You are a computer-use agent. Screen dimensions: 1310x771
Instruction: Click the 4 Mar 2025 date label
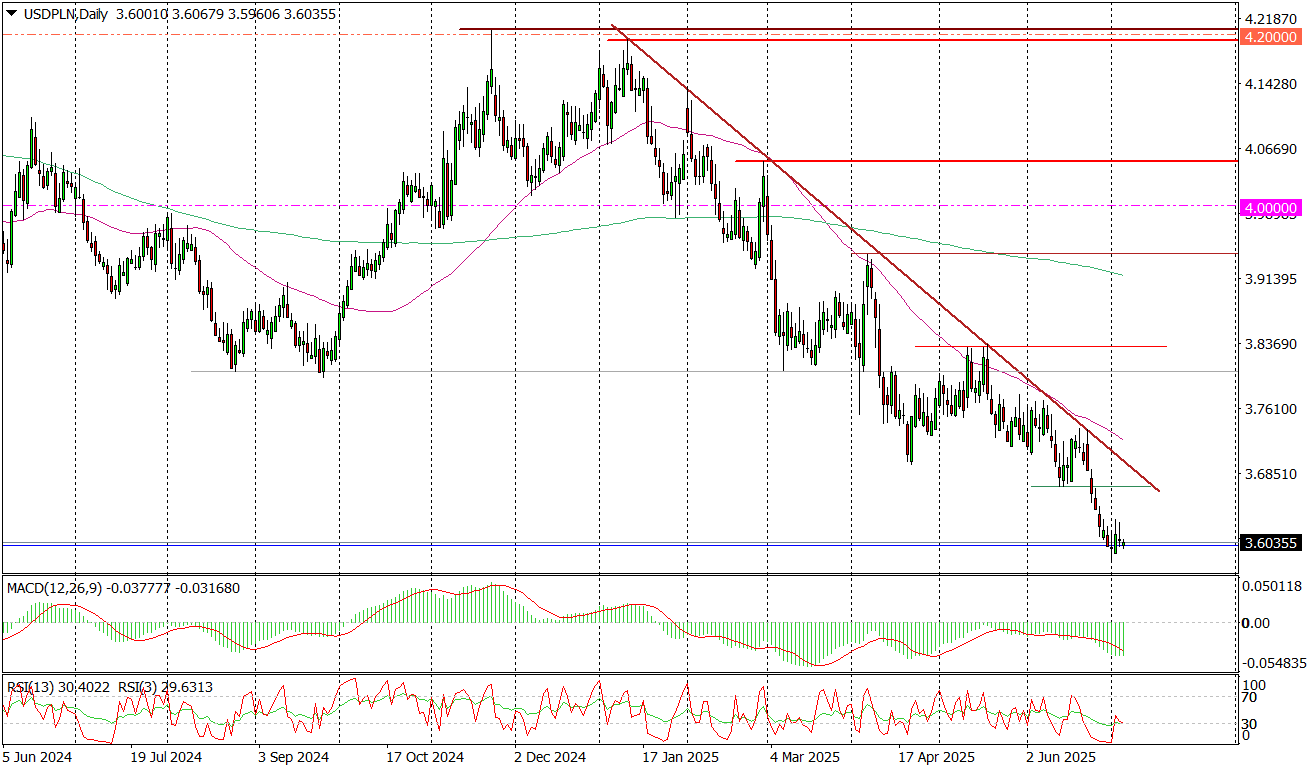pos(805,759)
